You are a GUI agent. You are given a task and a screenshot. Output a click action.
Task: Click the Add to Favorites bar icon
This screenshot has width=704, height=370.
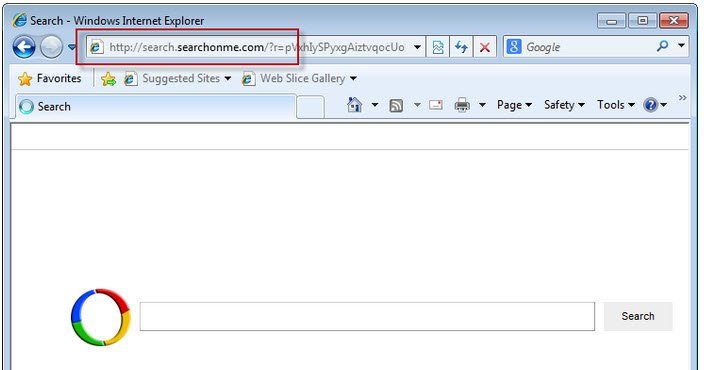108,79
